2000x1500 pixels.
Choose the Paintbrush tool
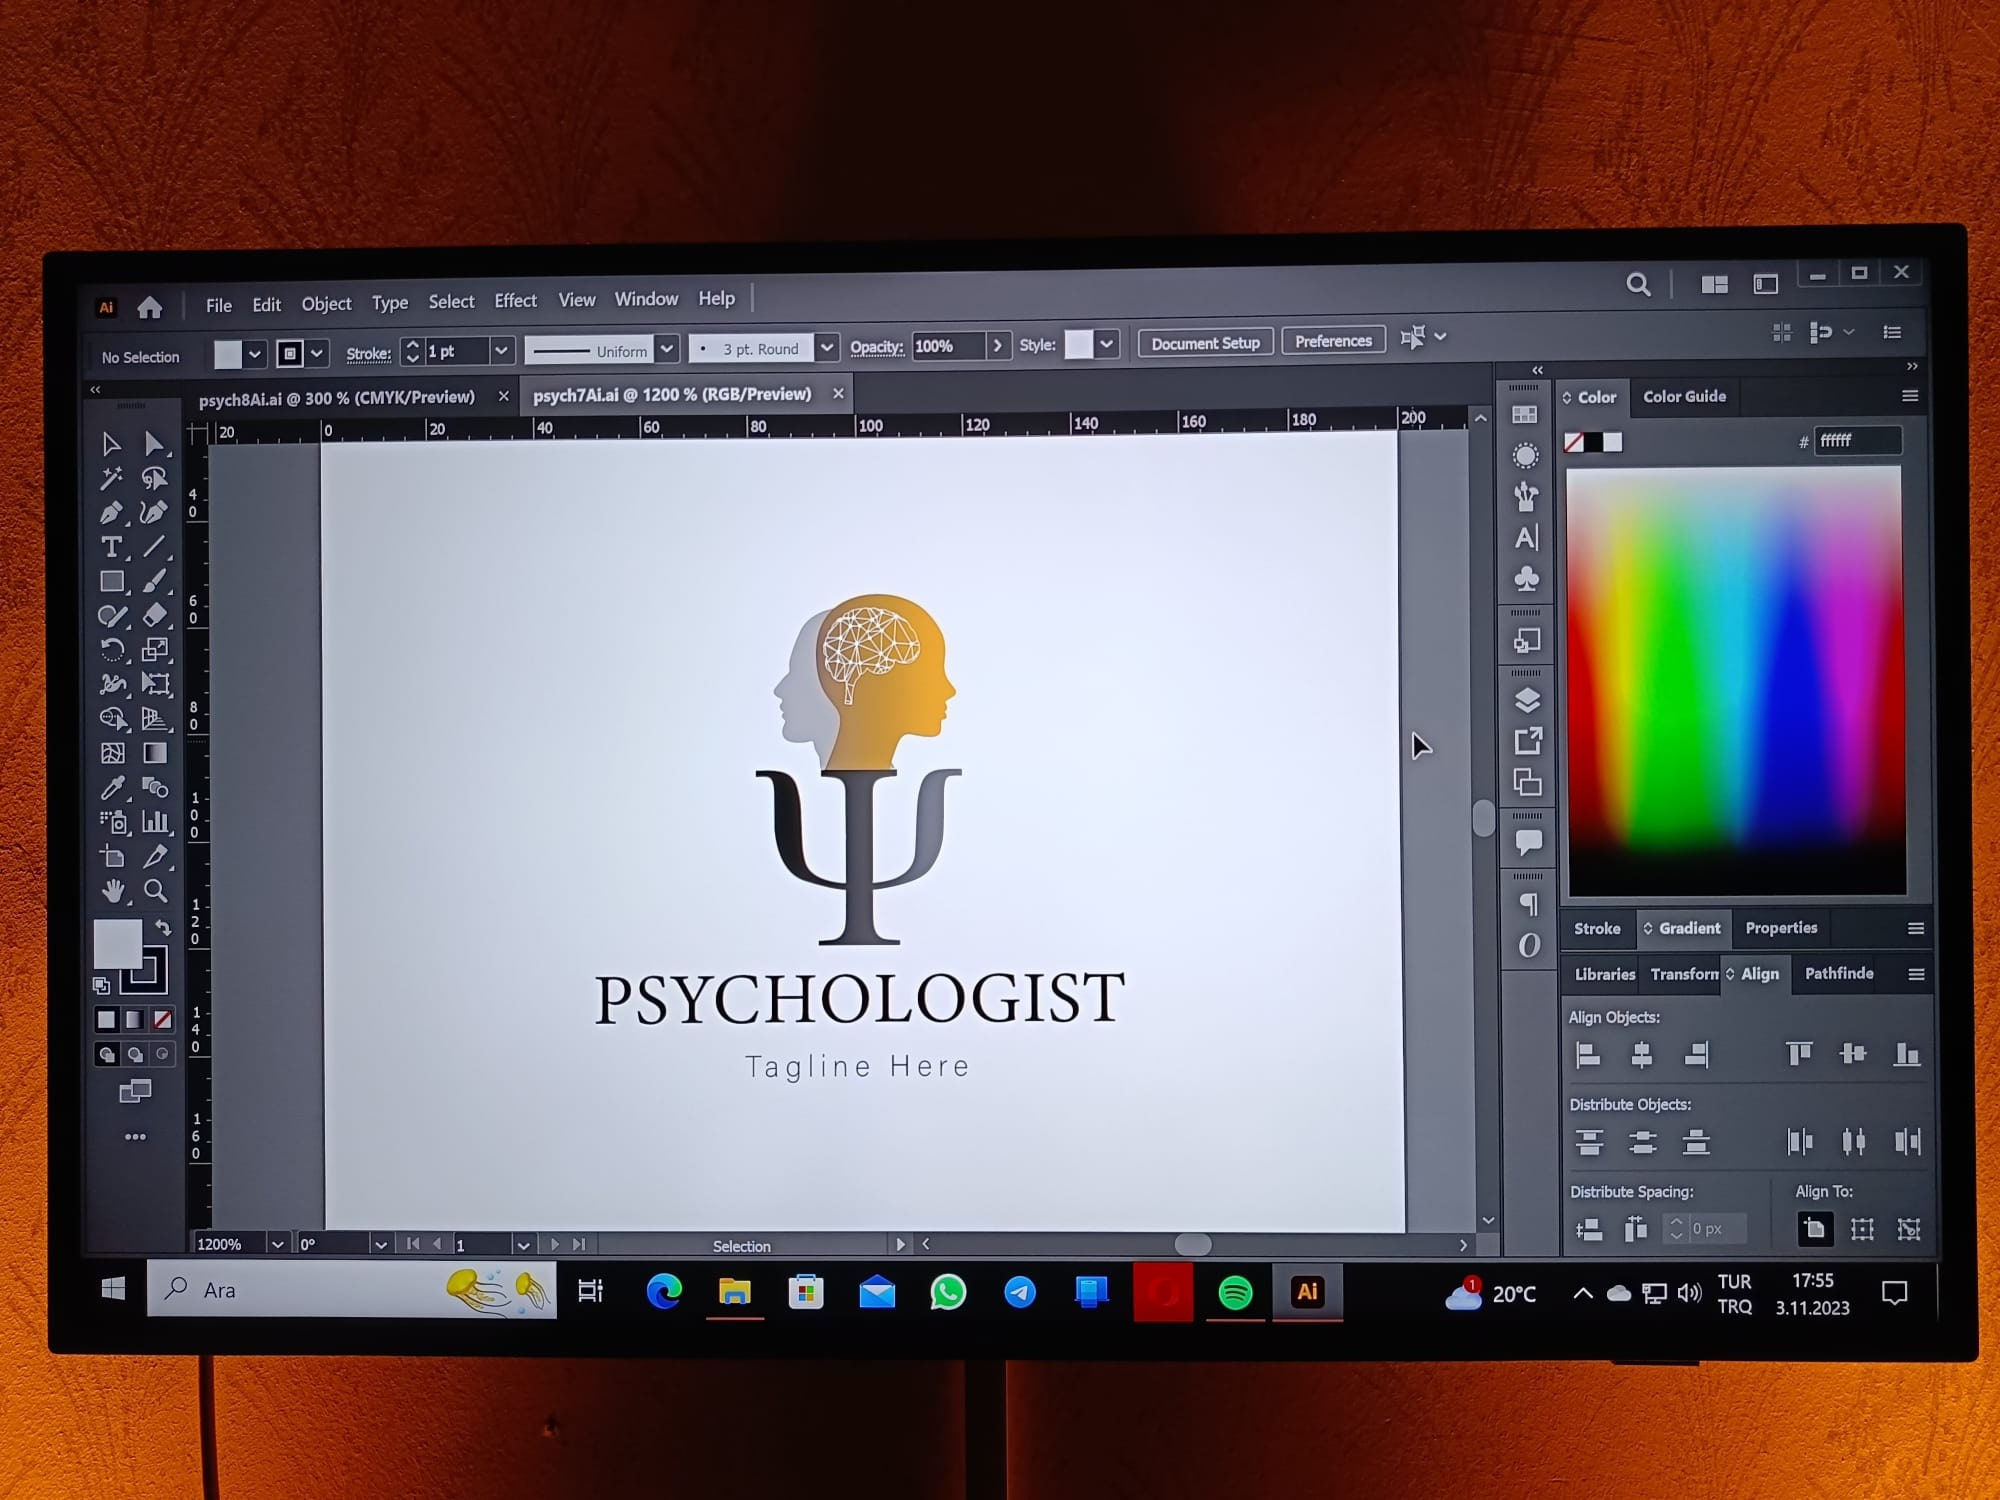157,581
